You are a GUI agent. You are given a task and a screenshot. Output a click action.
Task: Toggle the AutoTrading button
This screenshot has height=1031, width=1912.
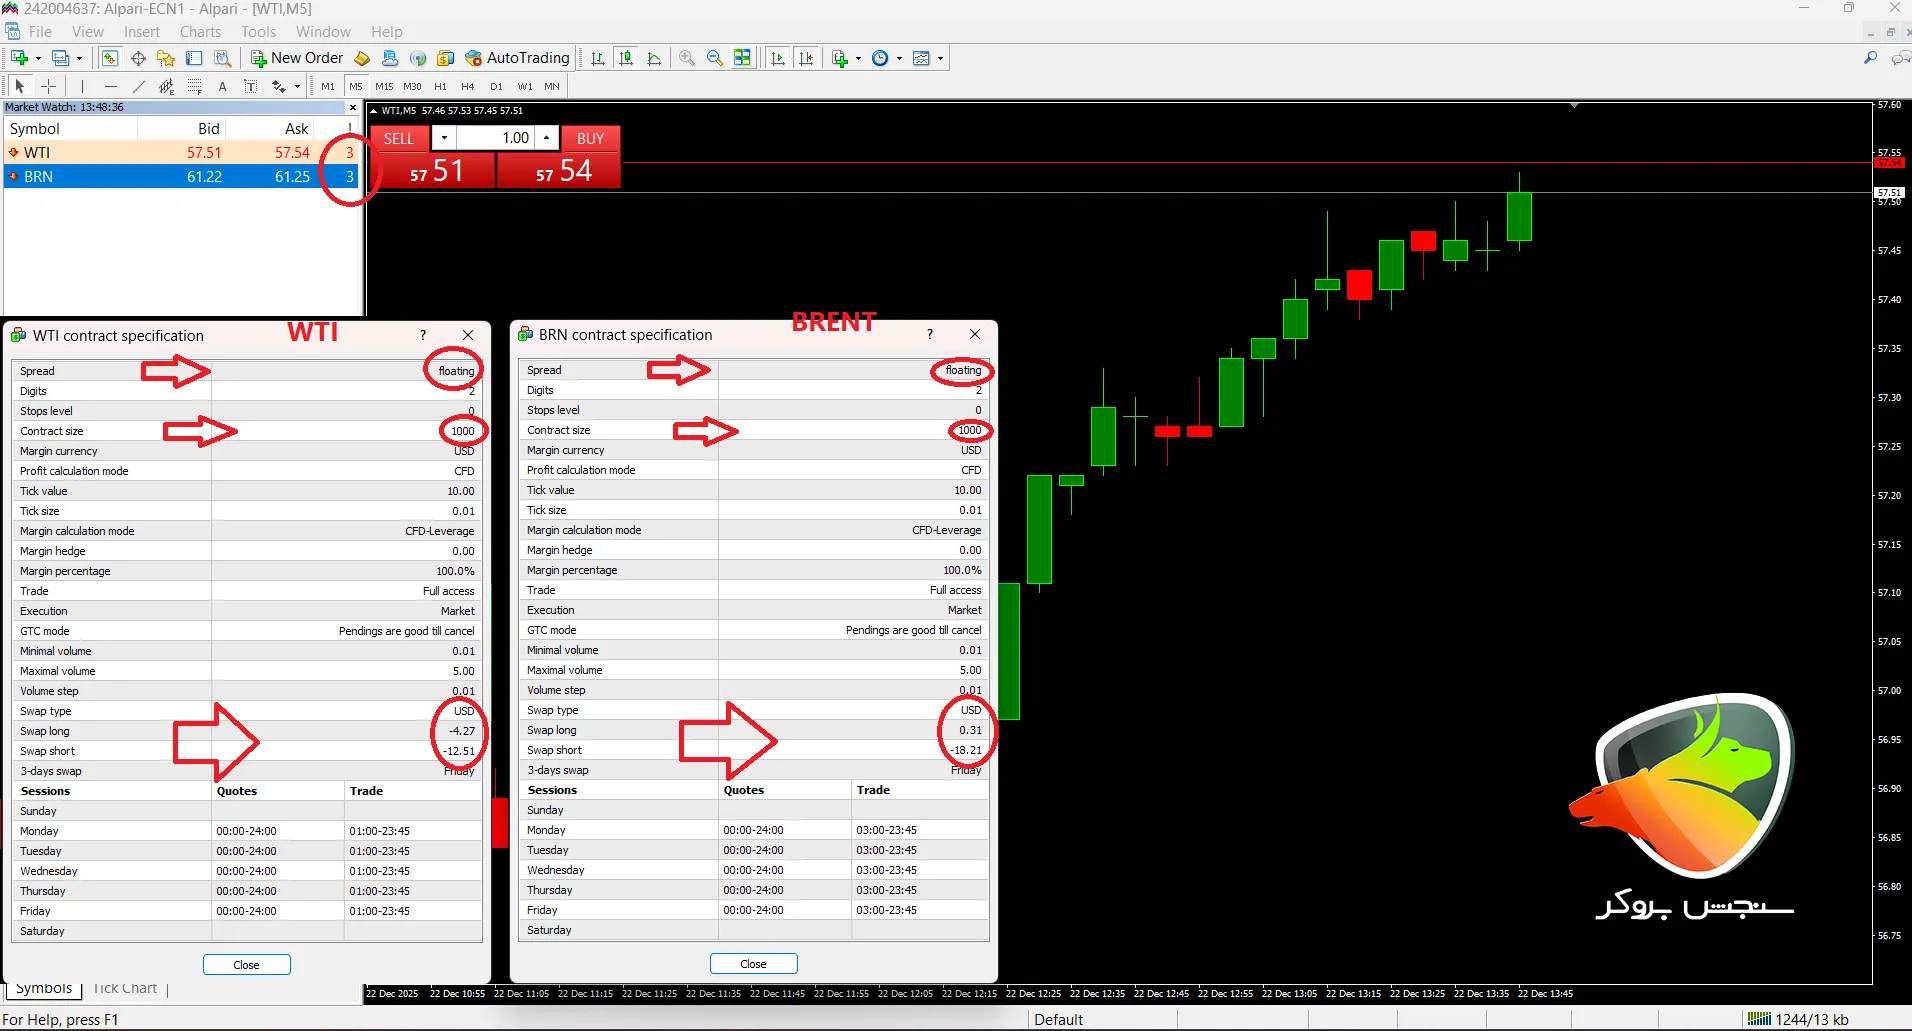click(x=518, y=58)
